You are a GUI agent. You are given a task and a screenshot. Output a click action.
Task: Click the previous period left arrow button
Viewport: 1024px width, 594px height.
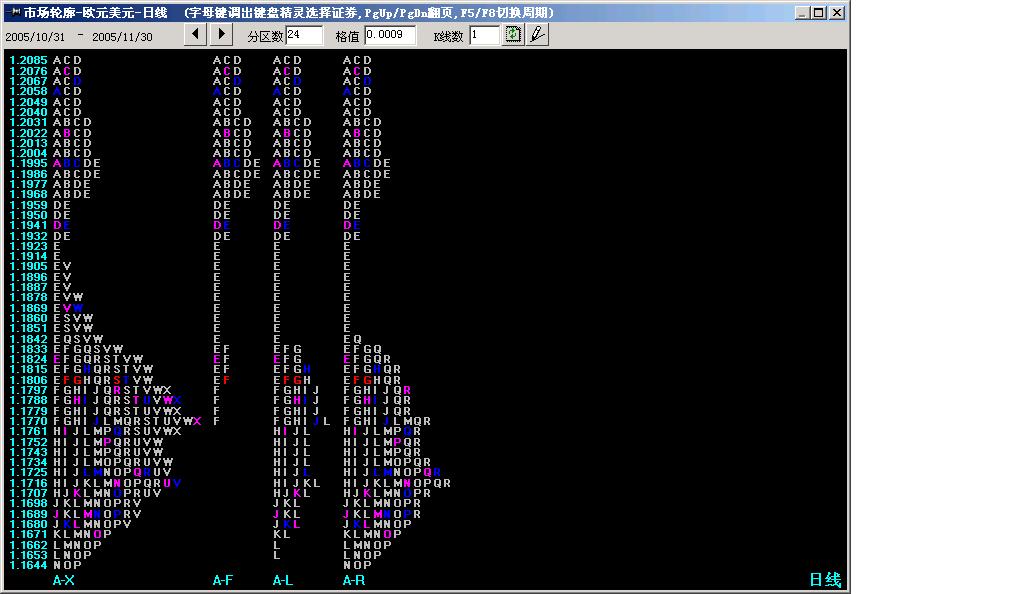195,35
